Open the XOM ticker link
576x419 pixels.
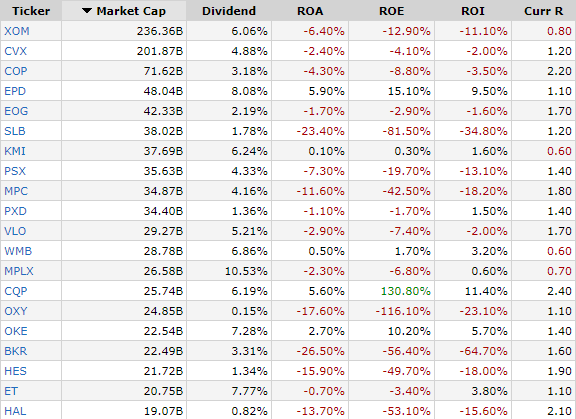pos(17,31)
